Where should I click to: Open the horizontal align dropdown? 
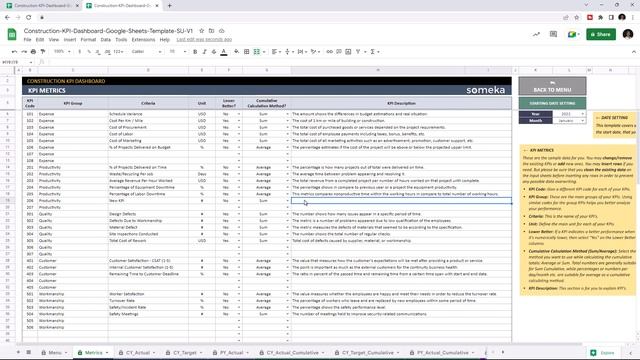tap(276, 52)
